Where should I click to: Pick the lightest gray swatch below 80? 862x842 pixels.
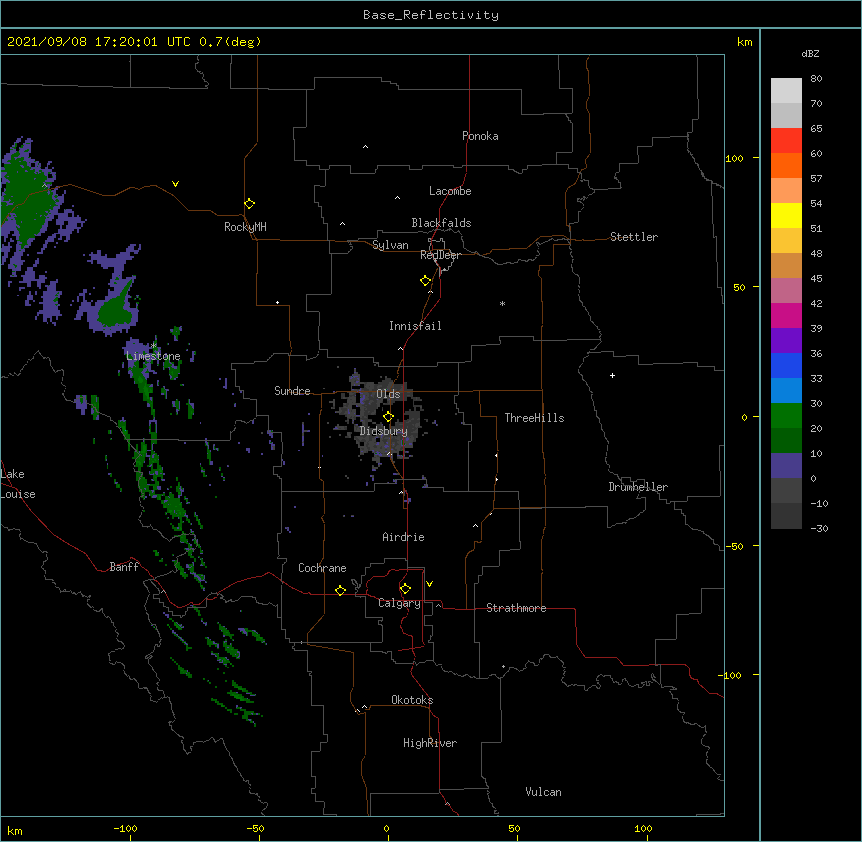click(786, 90)
